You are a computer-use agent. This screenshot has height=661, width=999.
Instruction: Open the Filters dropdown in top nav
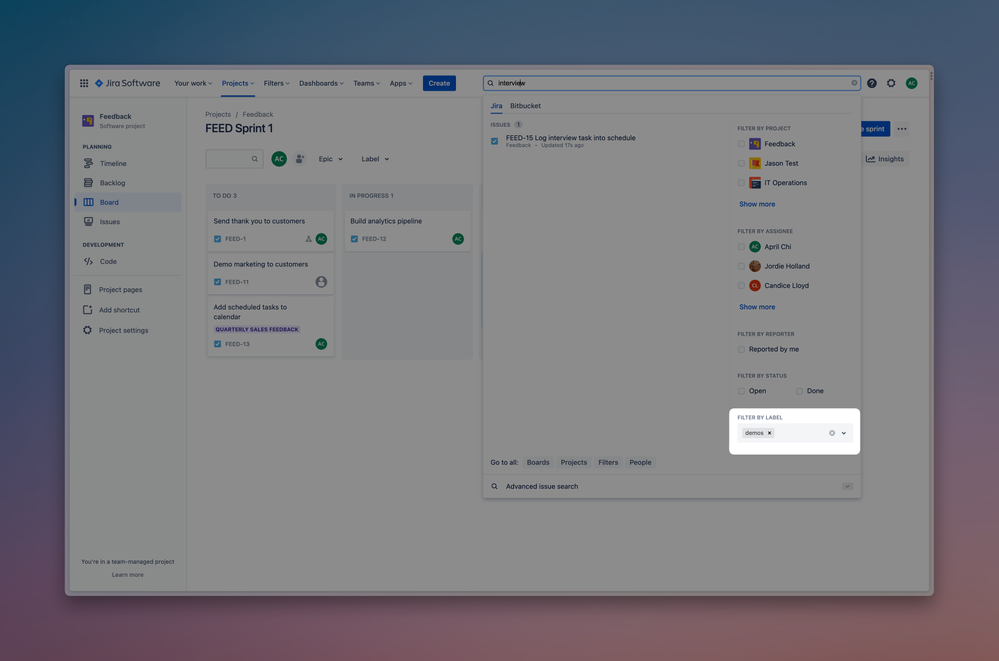(x=277, y=83)
